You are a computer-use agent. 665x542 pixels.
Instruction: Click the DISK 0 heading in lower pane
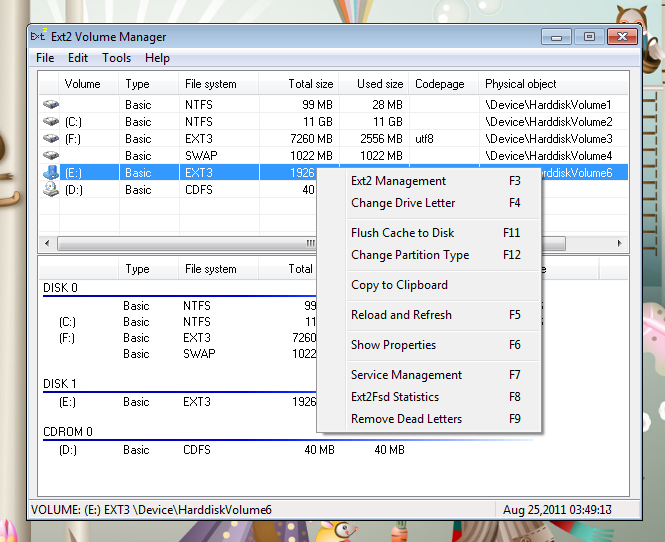(x=60, y=288)
